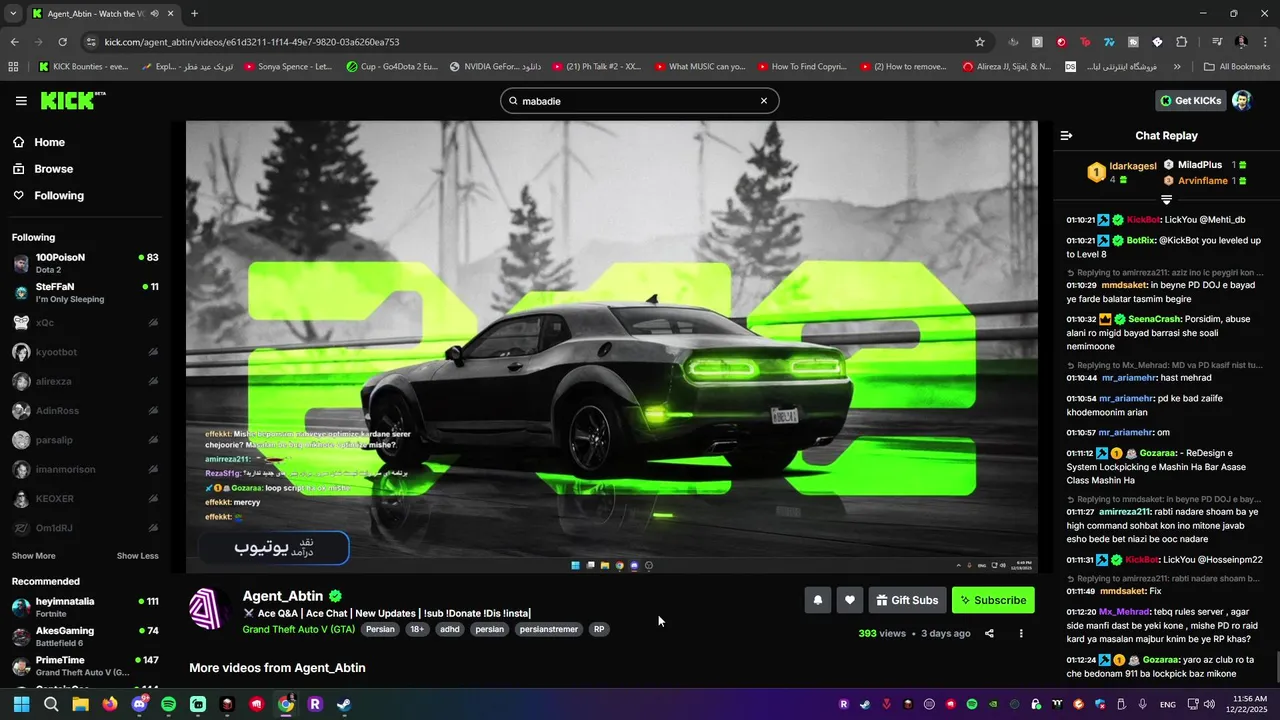Click the video player area
Screen dimensions: 1280x720
click(x=612, y=347)
